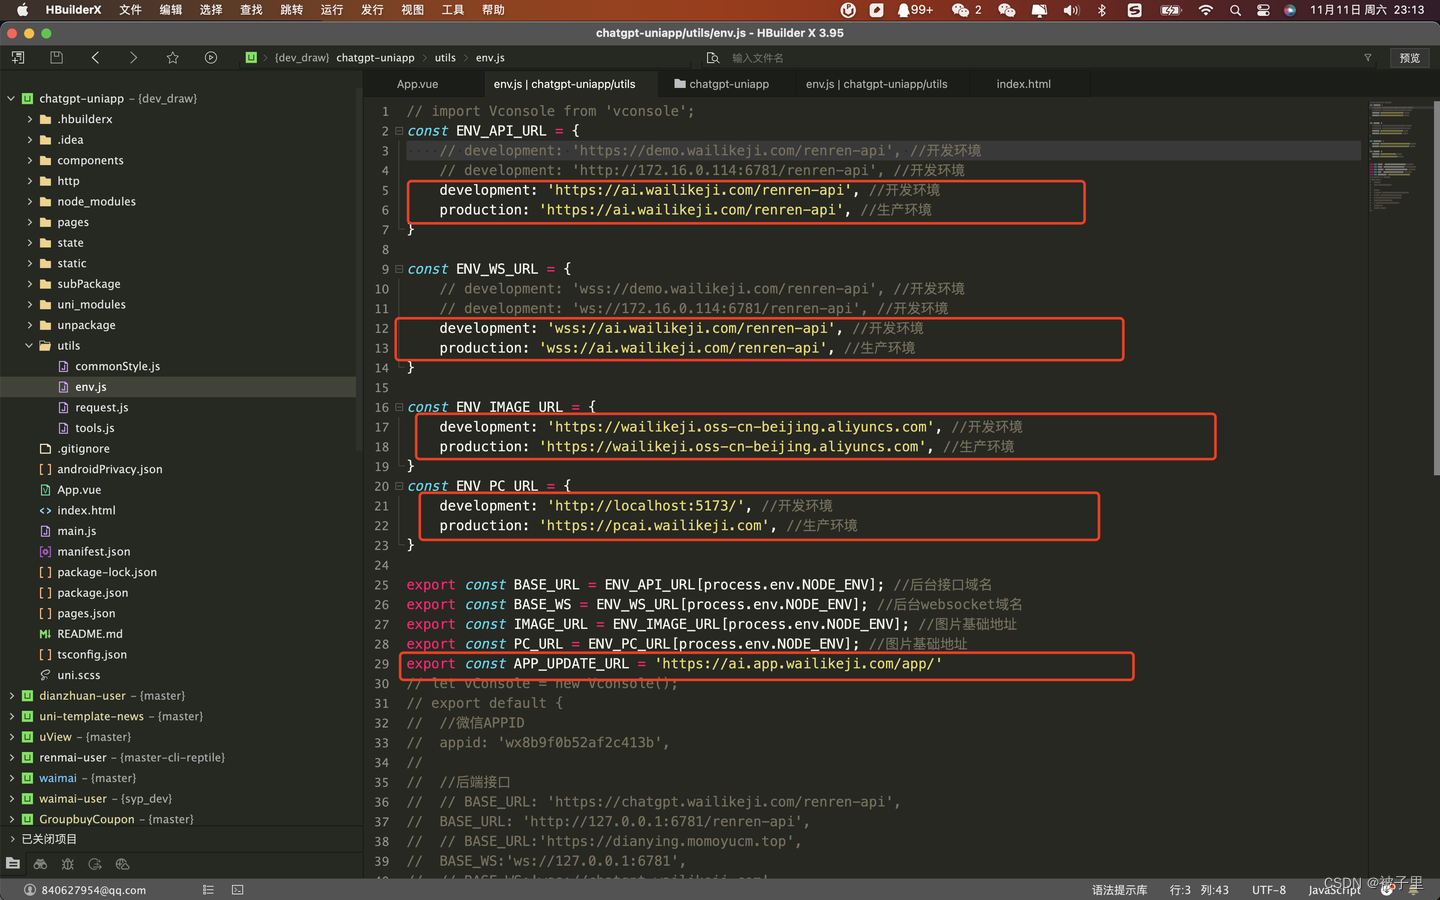The height and width of the screenshot is (900, 1440).
Task: Click the project manager folder icon at bottom
Action: tap(13, 864)
